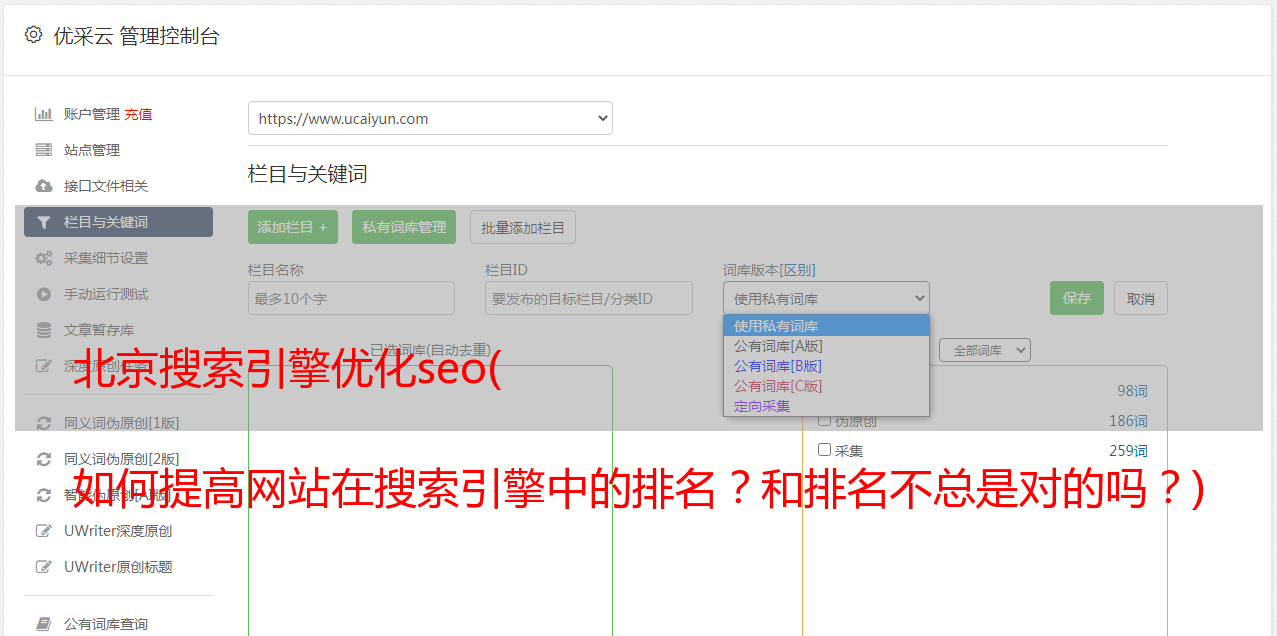Click the refresh icon beside 同义词伪原创[2版]
The height and width of the screenshot is (636, 1277).
[x=43, y=459]
